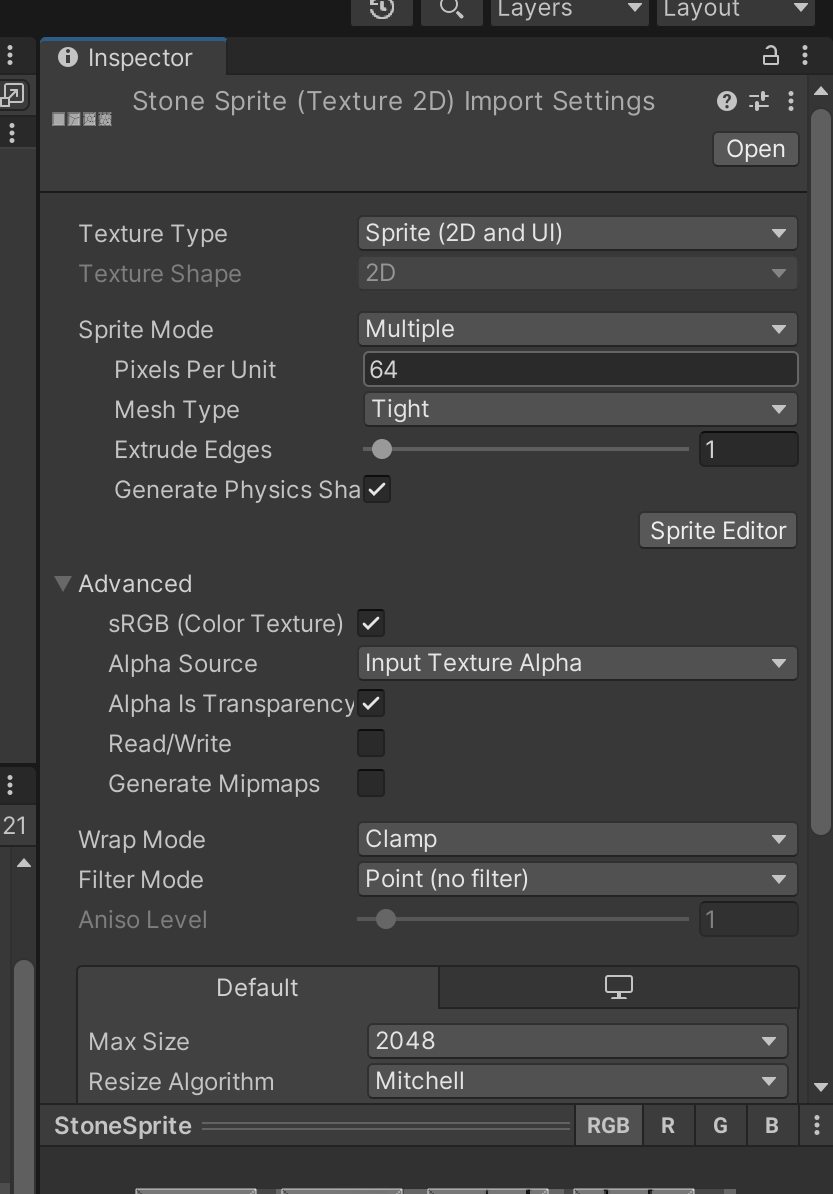
Task: Click the Pixels Per Unit label
Action: (195, 369)
